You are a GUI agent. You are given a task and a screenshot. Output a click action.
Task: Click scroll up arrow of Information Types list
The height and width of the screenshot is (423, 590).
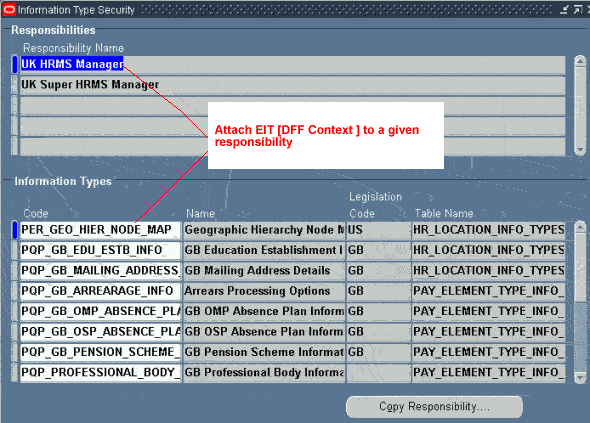click(x=580, y=227)
